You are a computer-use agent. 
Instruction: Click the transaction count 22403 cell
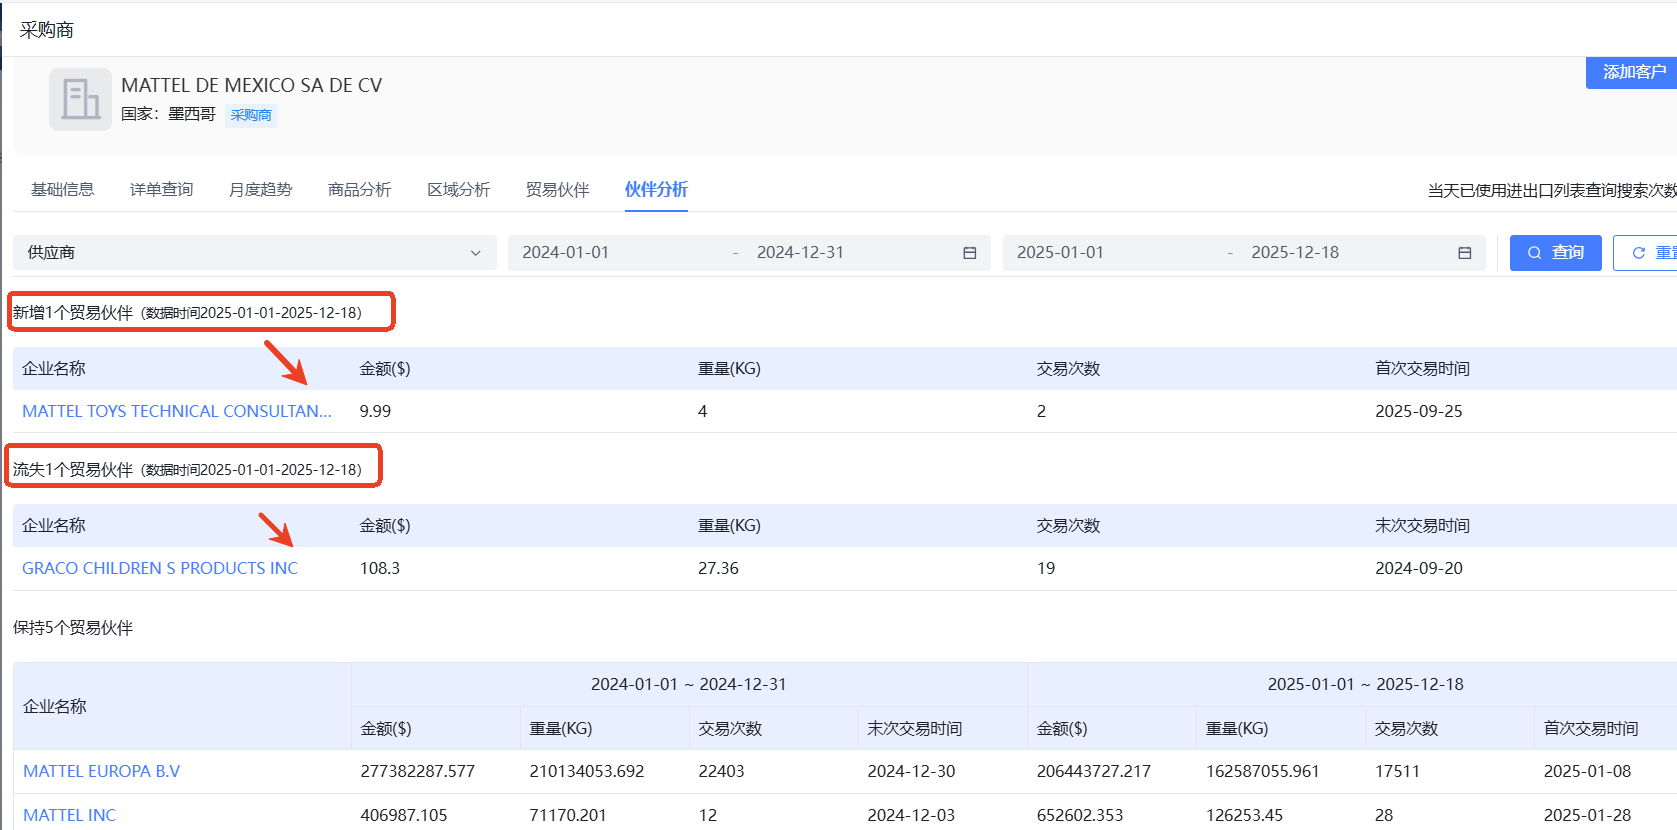tap(722, 771)
